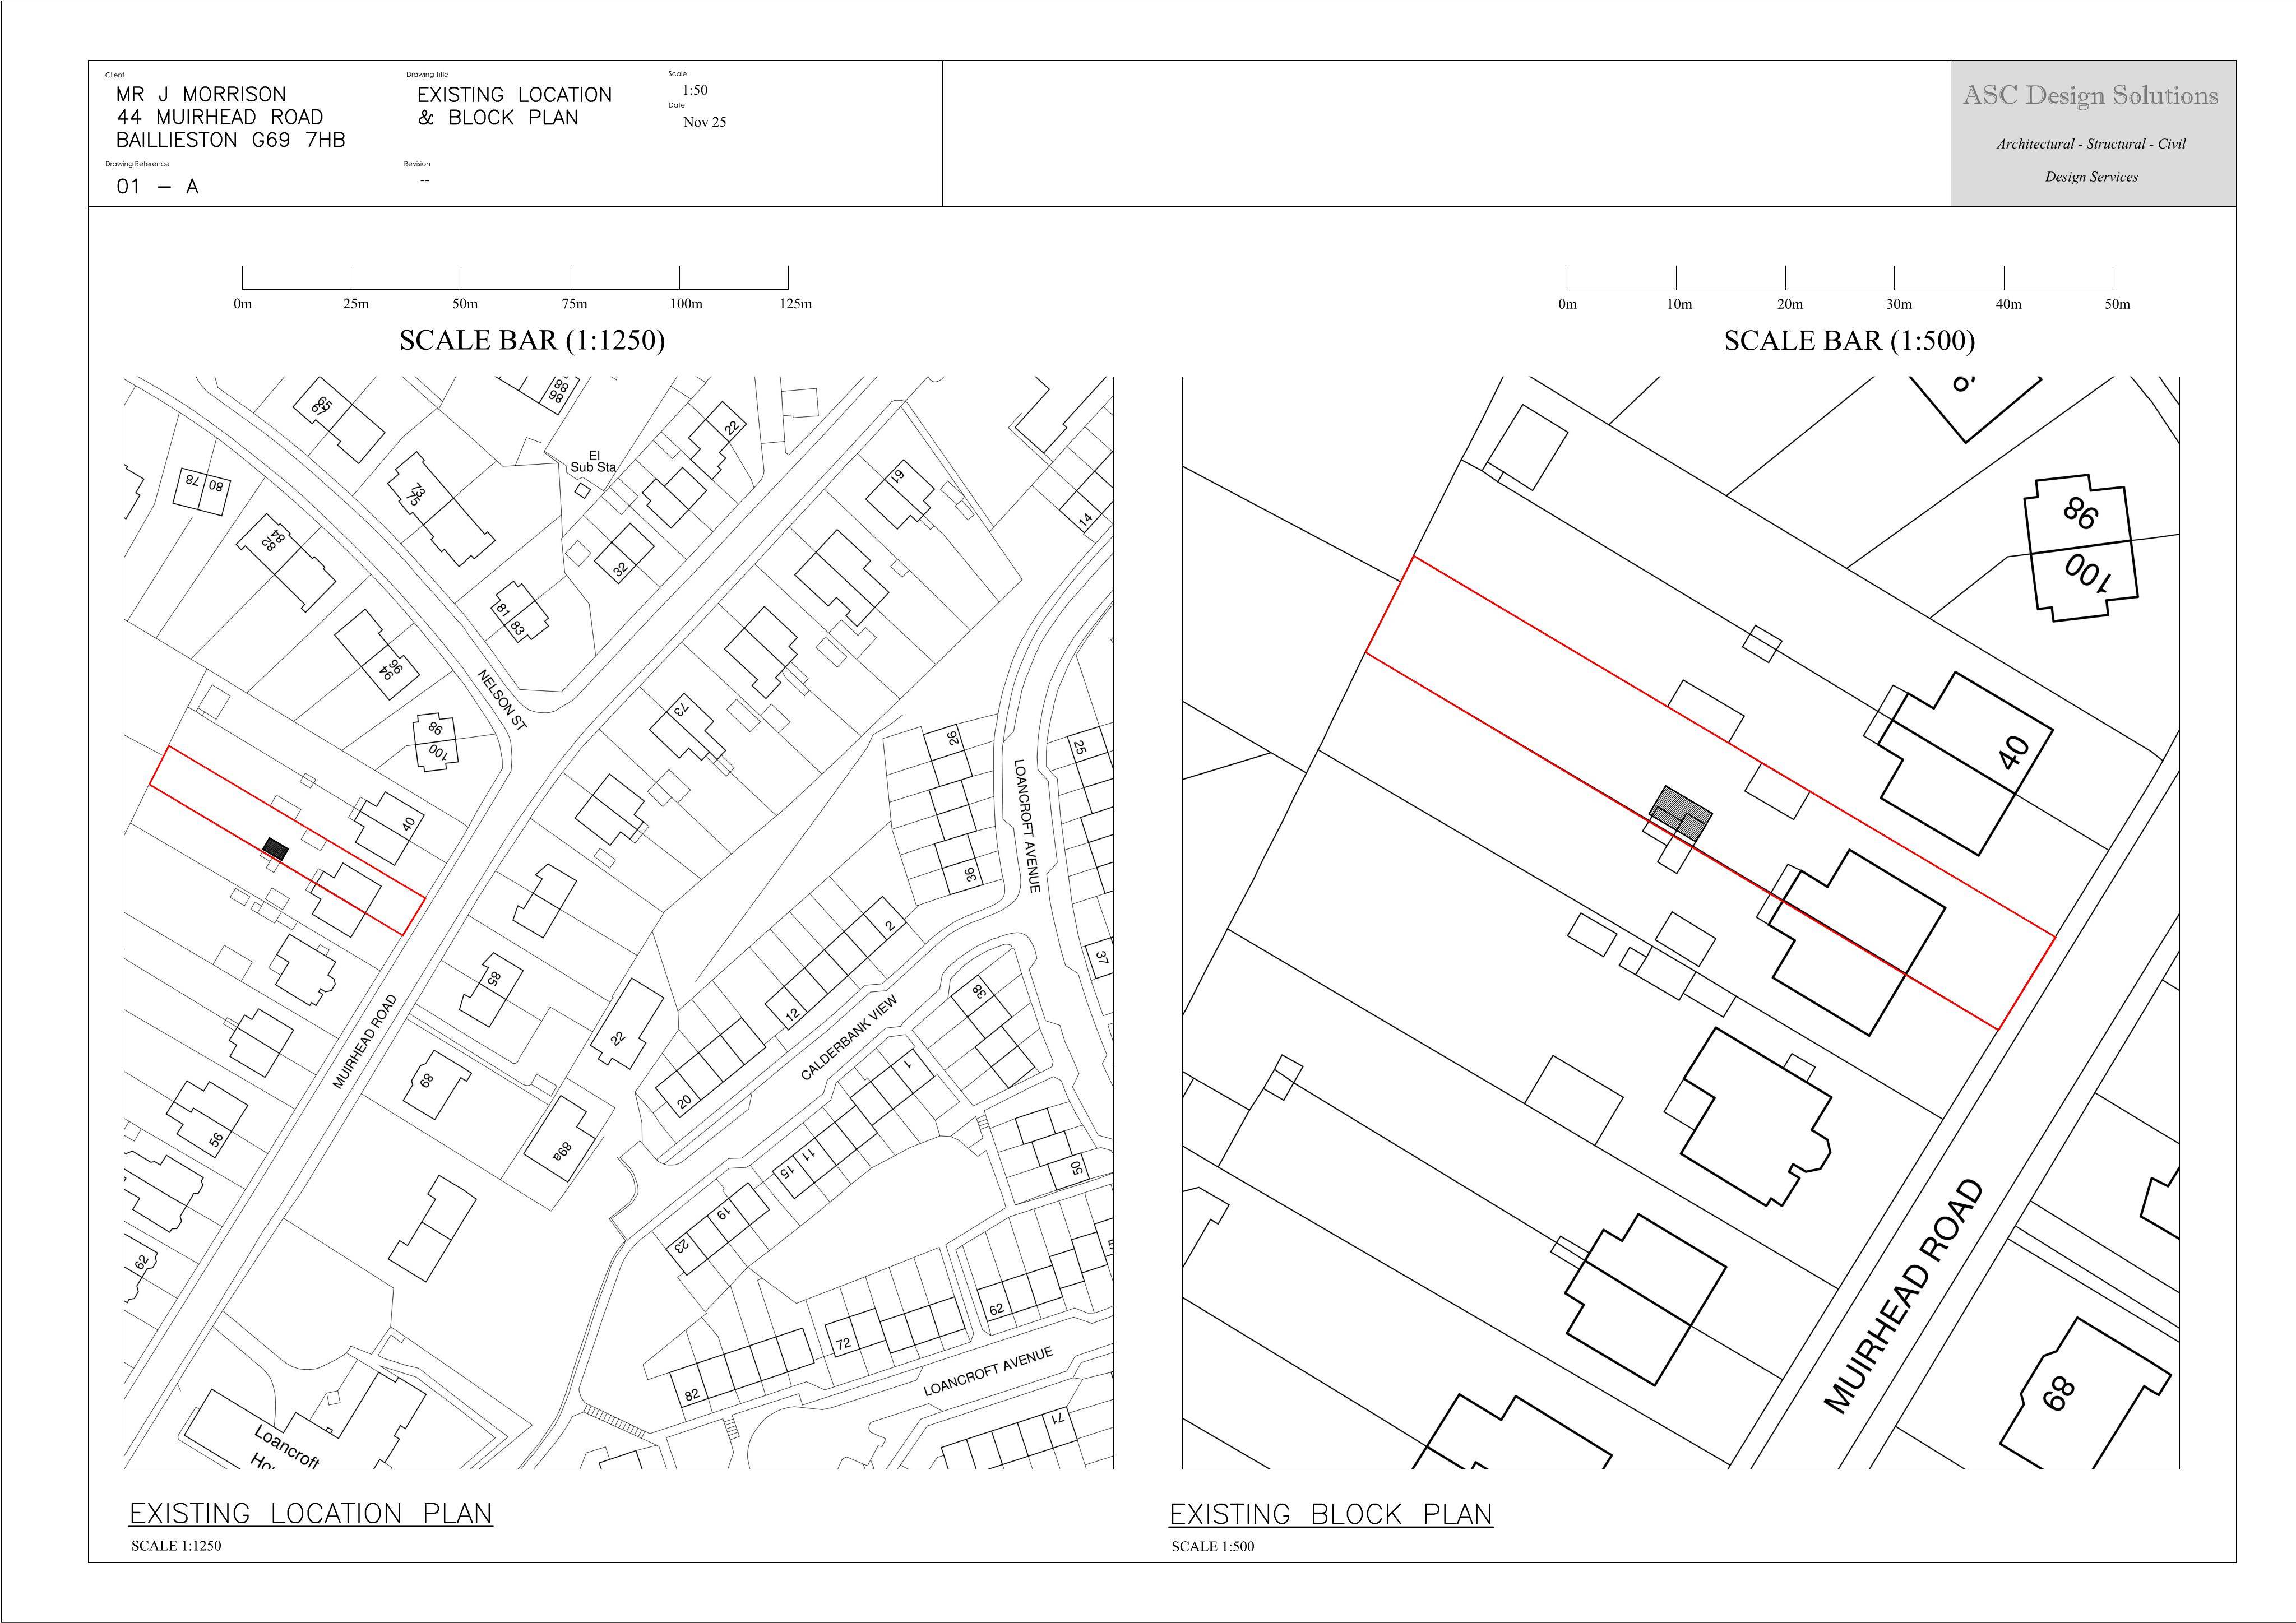This screenshot has width=2296, height=1623.
Task: Click the postcode line BAILLIESTON G69 7HB
Action: click(230, 140)
